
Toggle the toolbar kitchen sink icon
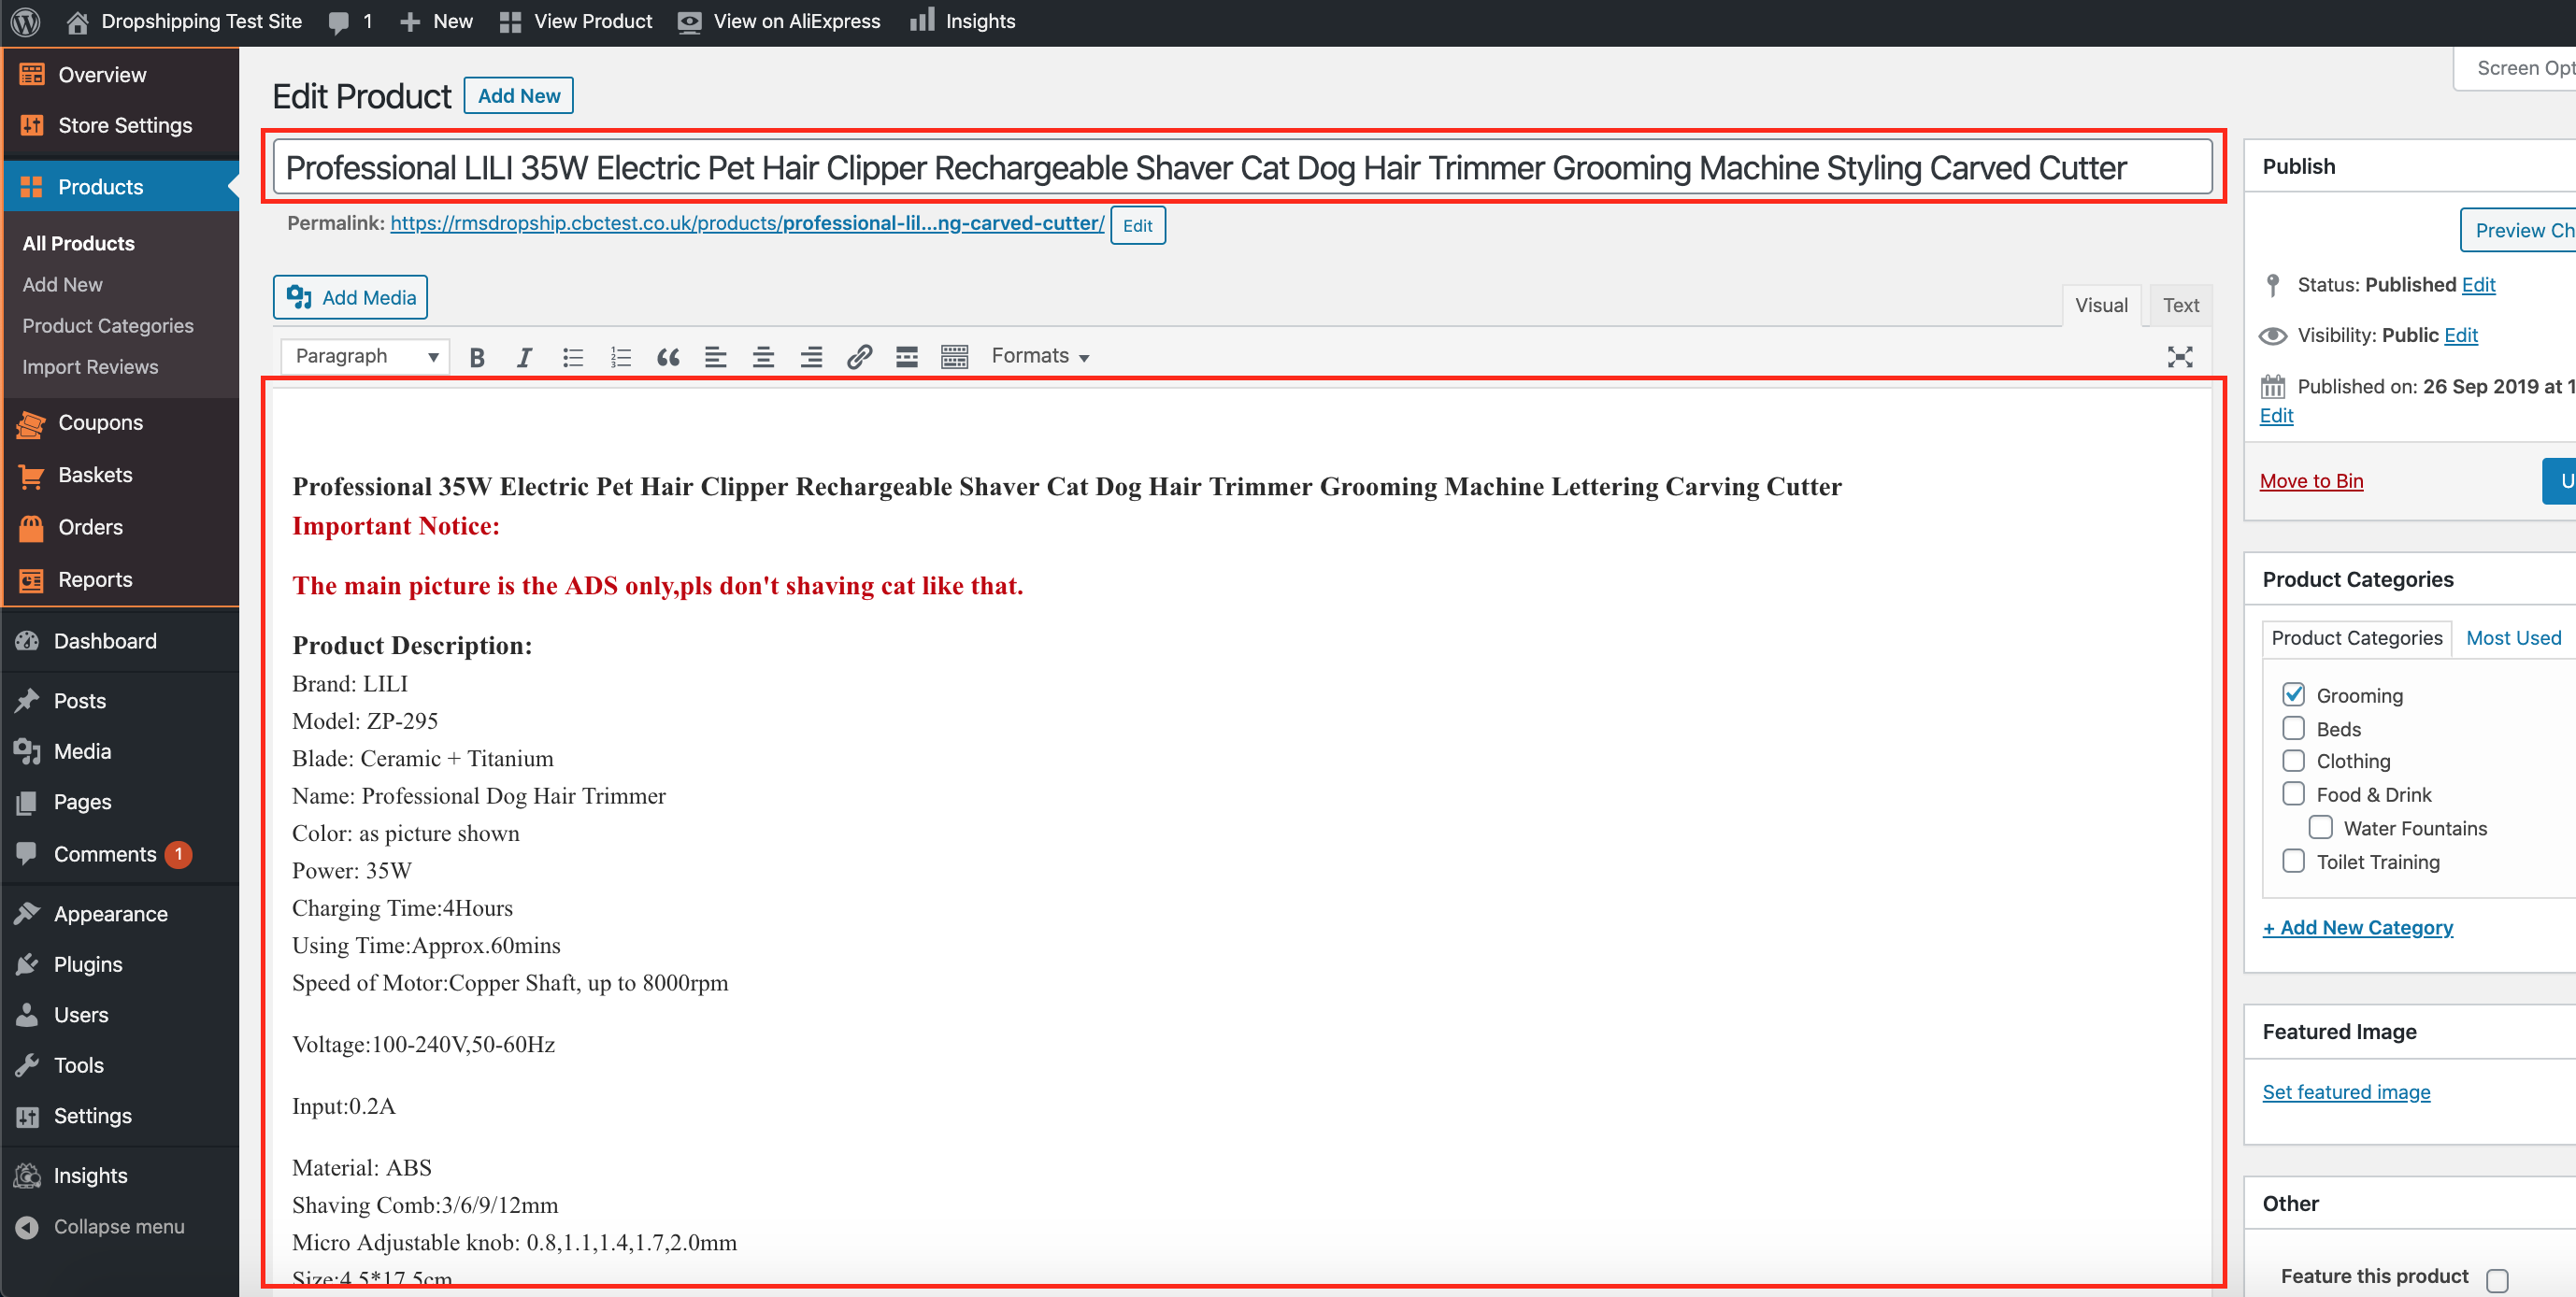pos(954,357)
